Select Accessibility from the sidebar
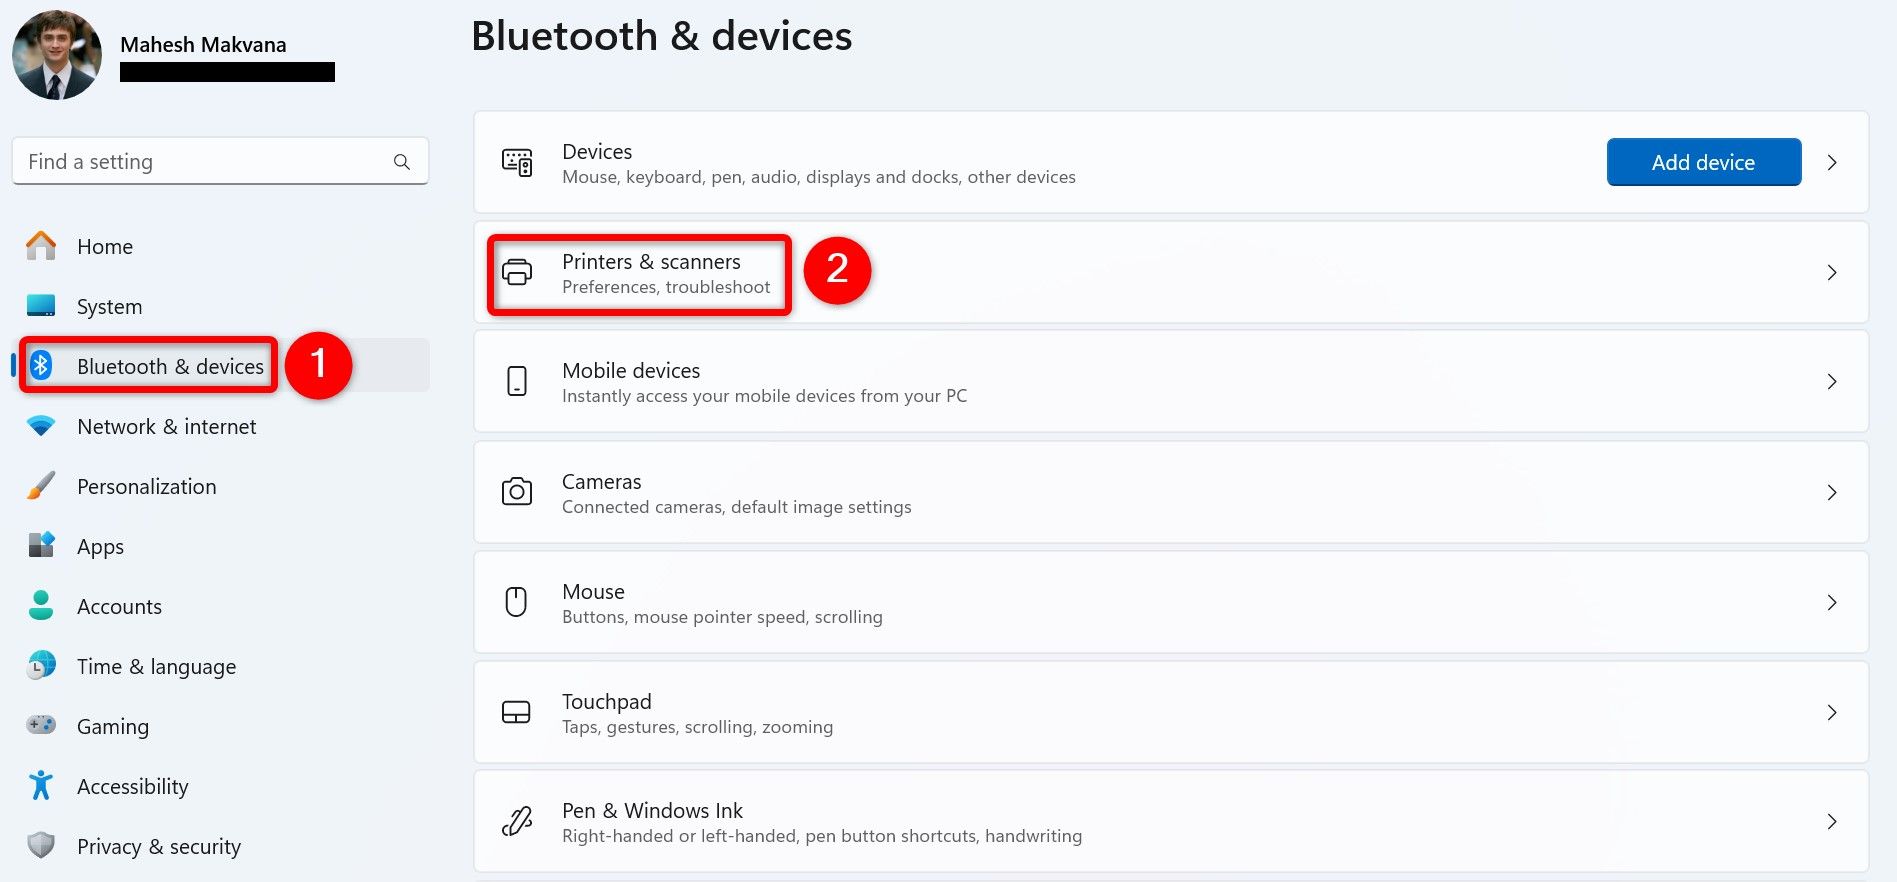The width and height of the screenshot is (1897, 882). click(132, 787)
